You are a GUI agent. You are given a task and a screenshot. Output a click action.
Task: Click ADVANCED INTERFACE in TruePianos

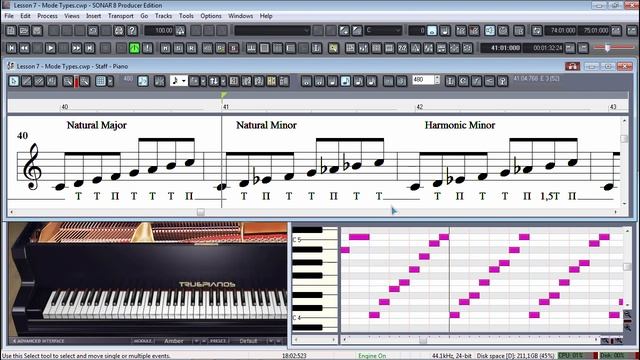pos(38,341)
